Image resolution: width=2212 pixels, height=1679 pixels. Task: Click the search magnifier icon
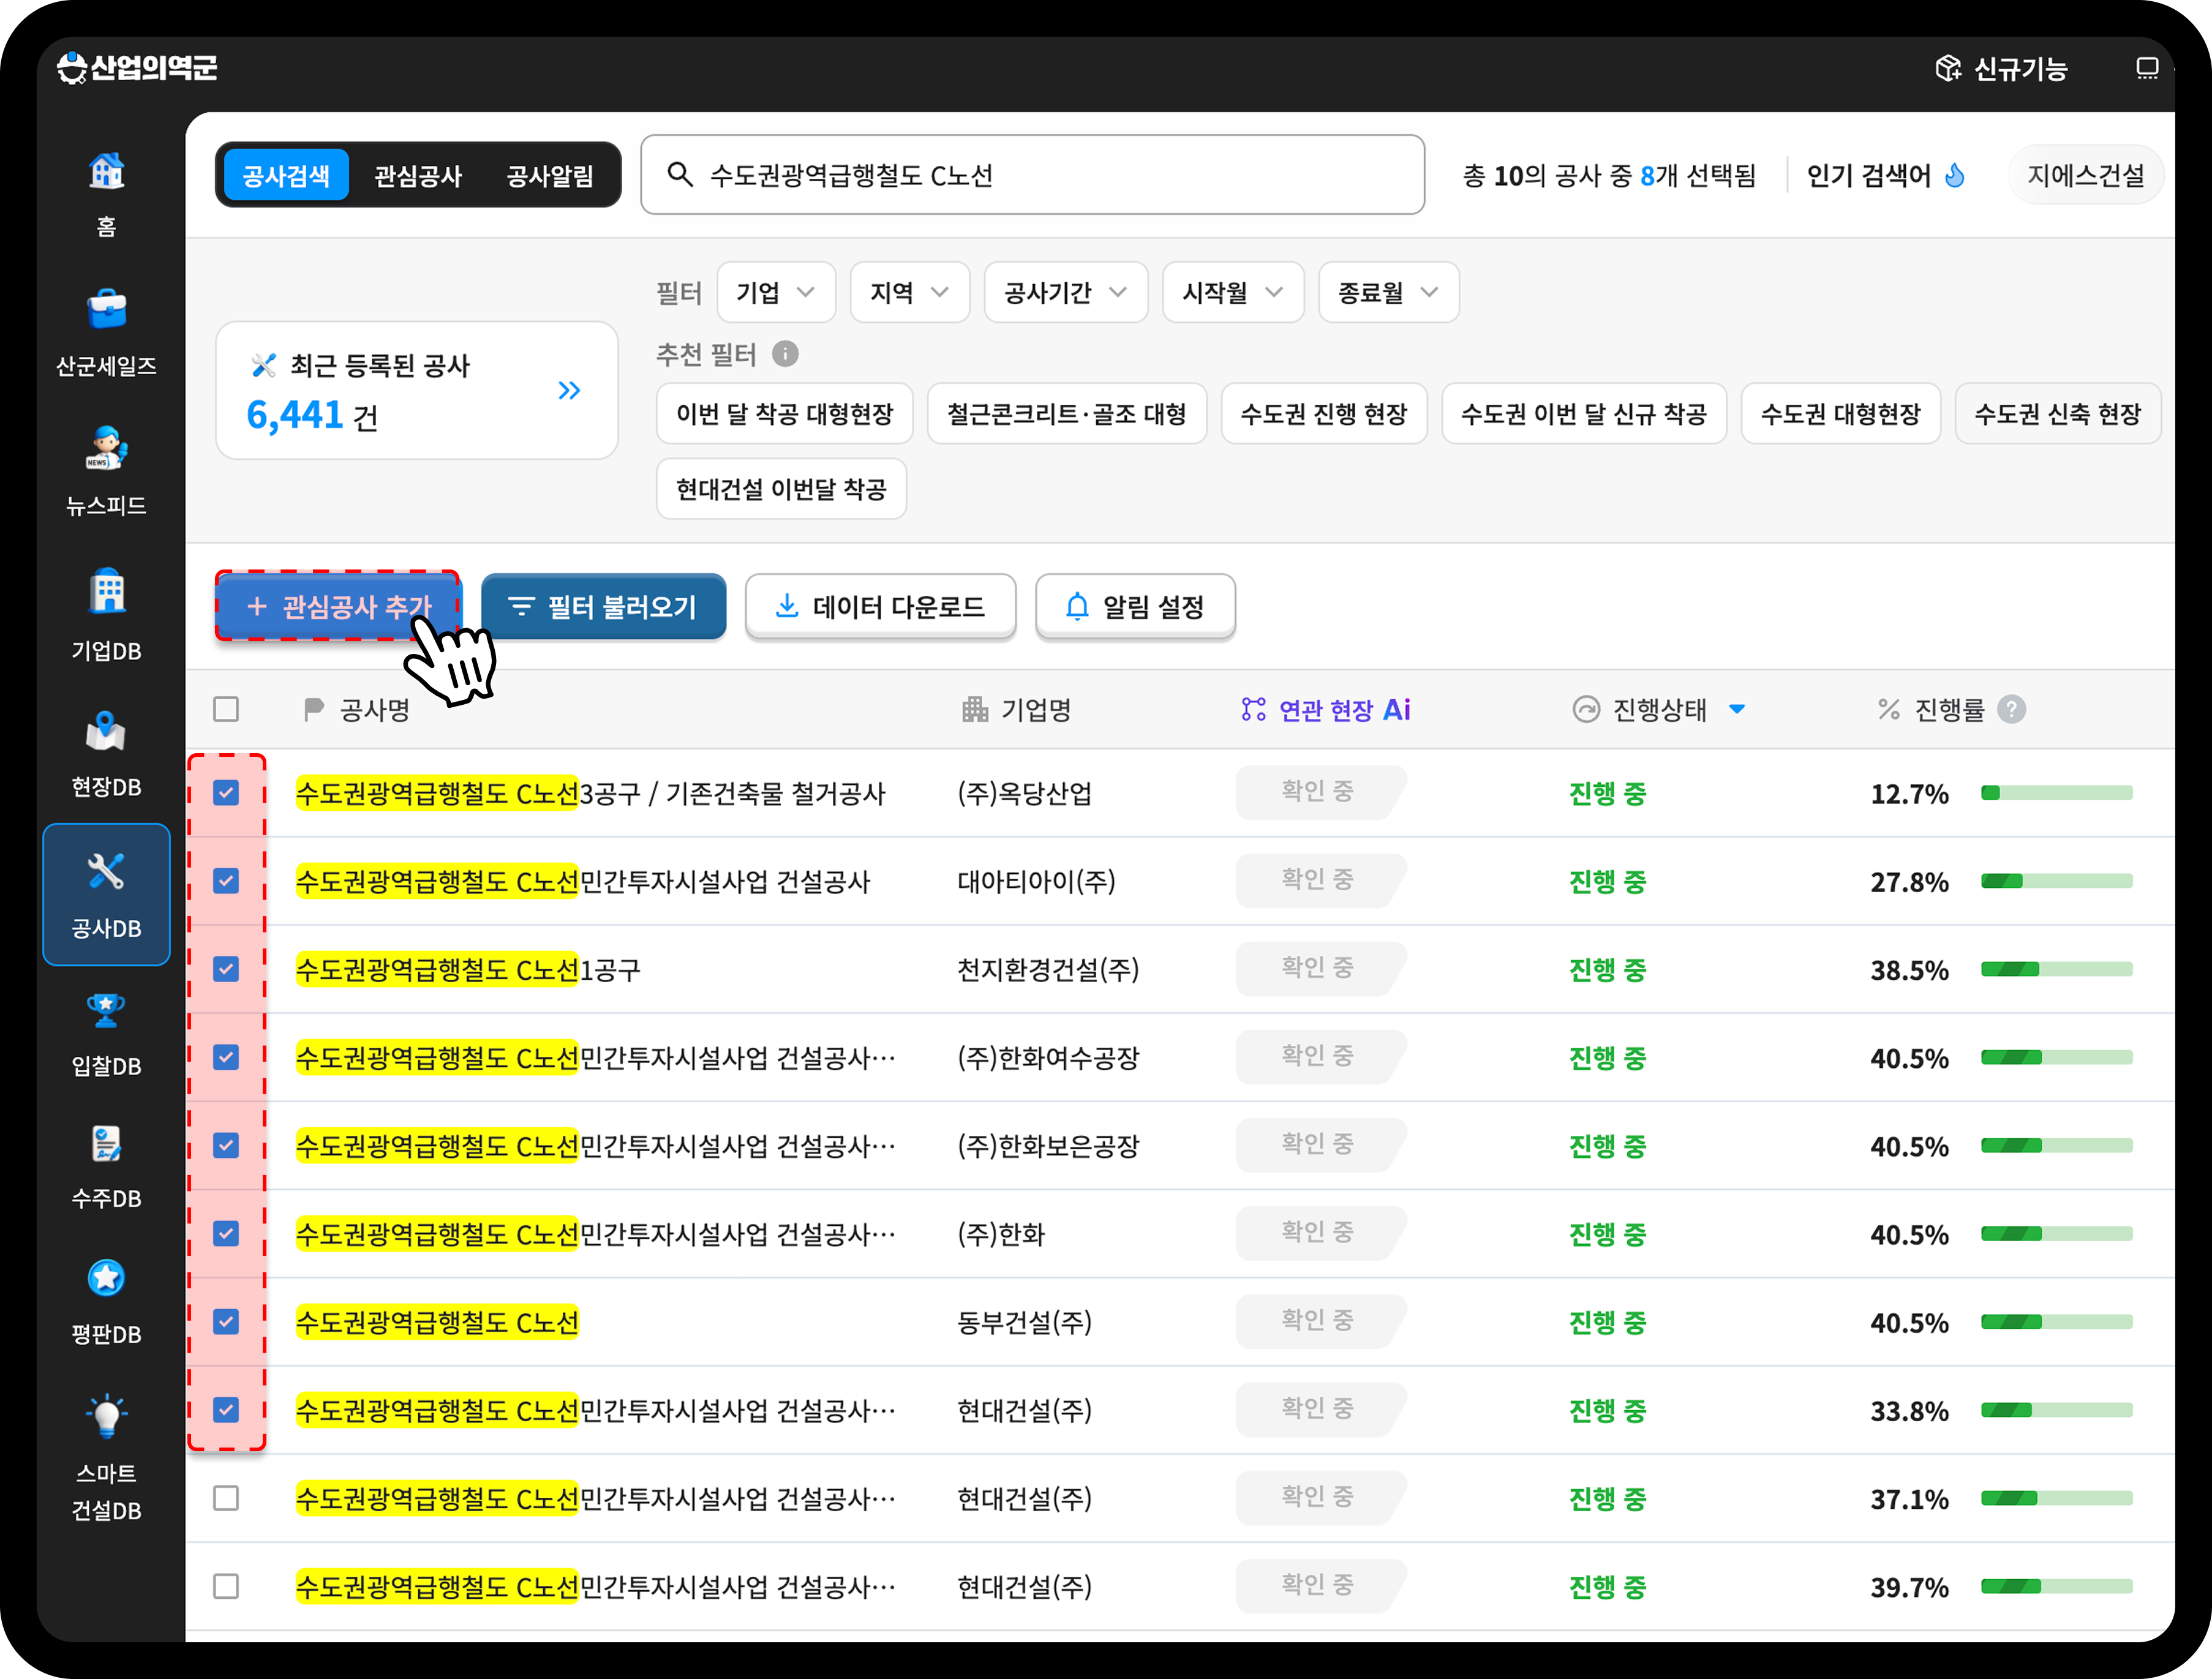pos(680,175)
